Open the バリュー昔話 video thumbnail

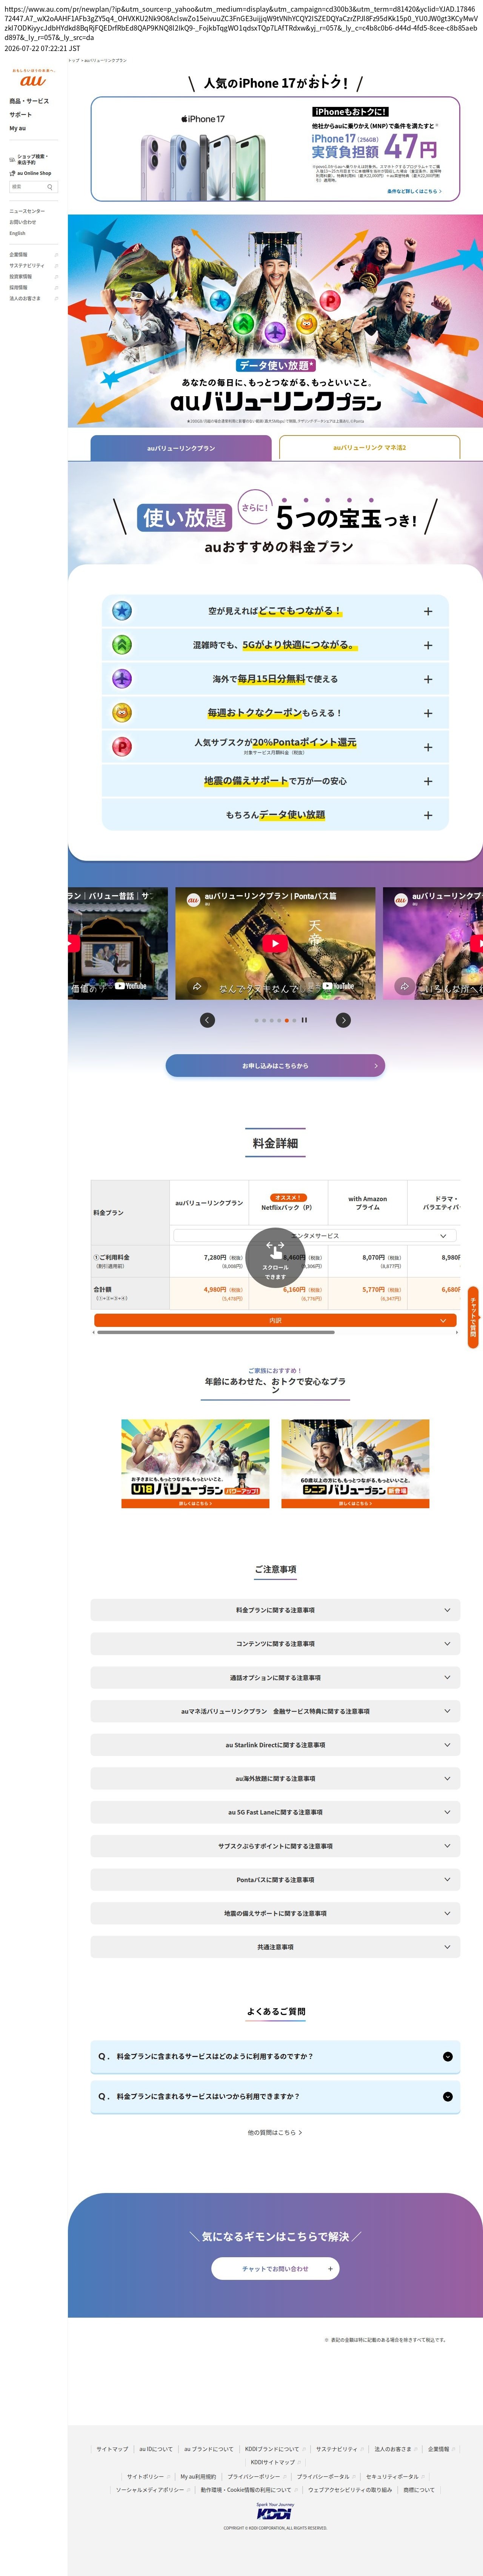coord(118,943)
